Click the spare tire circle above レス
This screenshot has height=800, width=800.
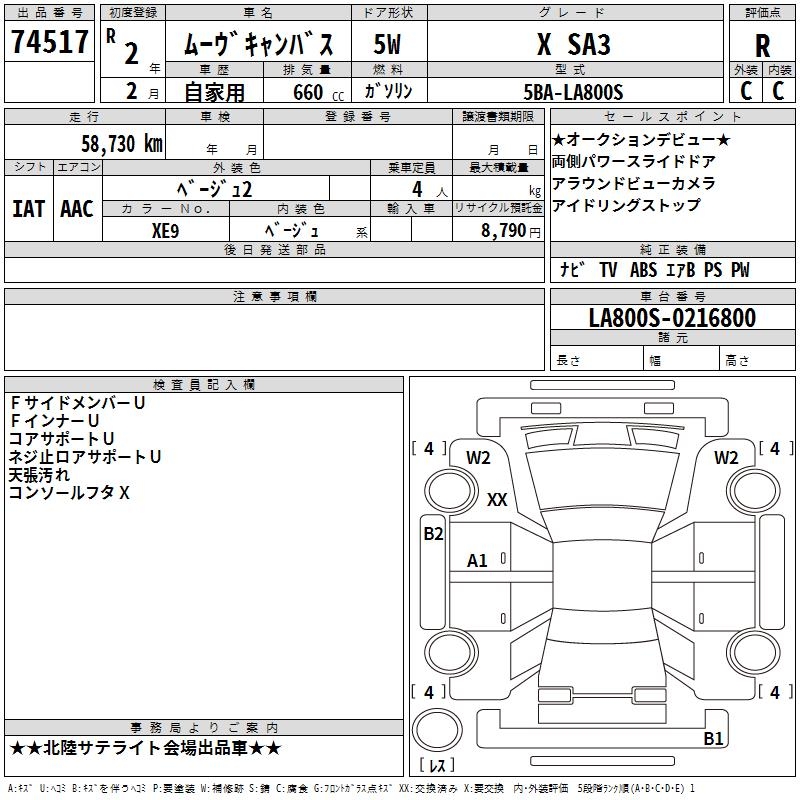[x=441, y=729]
